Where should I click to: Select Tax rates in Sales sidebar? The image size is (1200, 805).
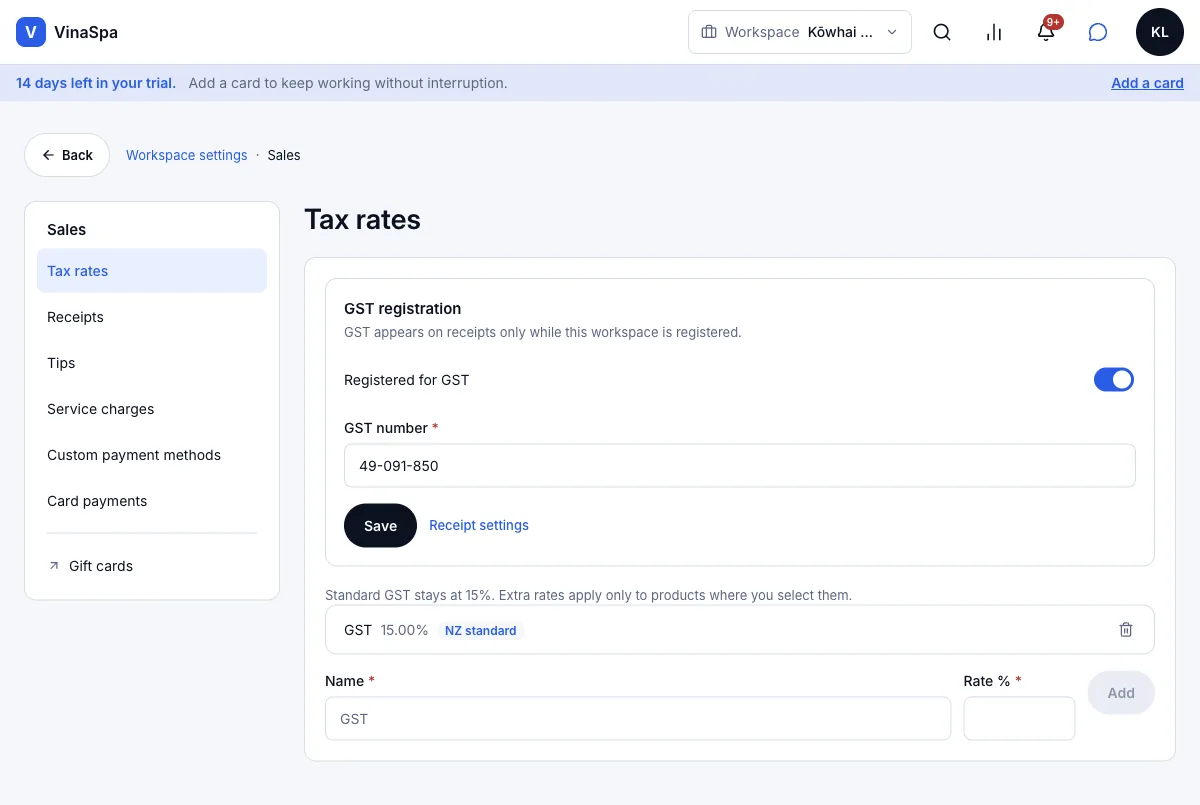[x=152, y=271]
